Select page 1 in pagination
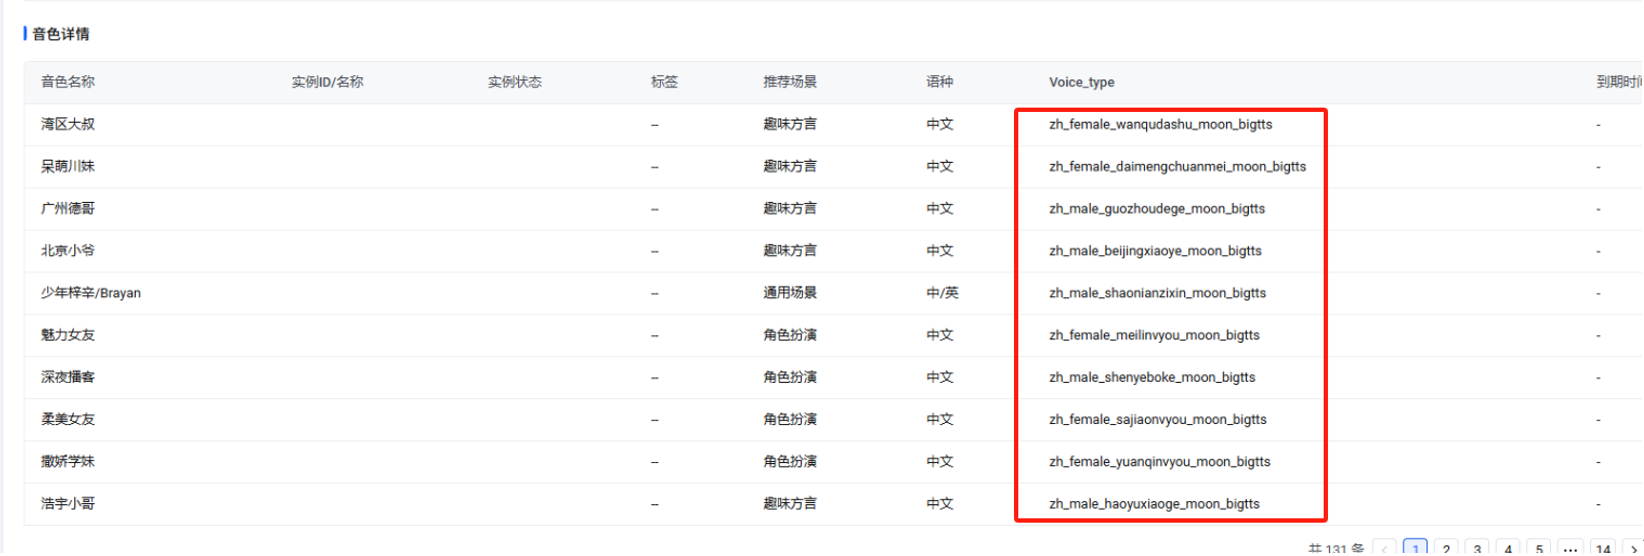The image size is (1644, 556). (1415, 549)
